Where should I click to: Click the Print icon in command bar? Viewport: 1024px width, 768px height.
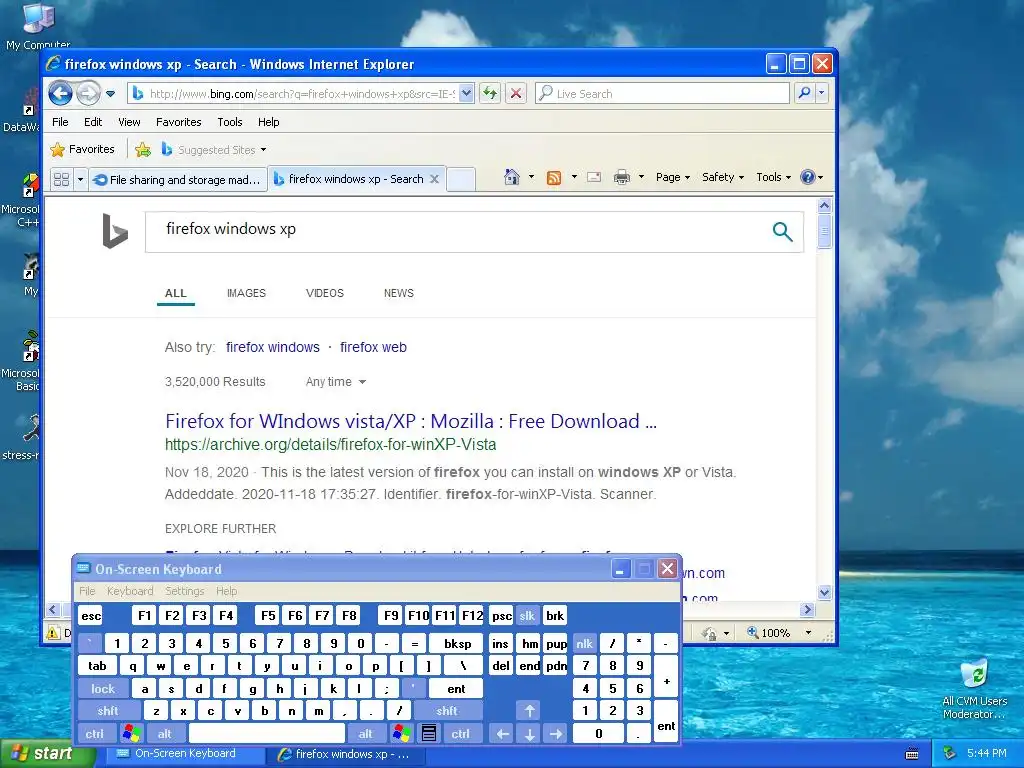622,177
